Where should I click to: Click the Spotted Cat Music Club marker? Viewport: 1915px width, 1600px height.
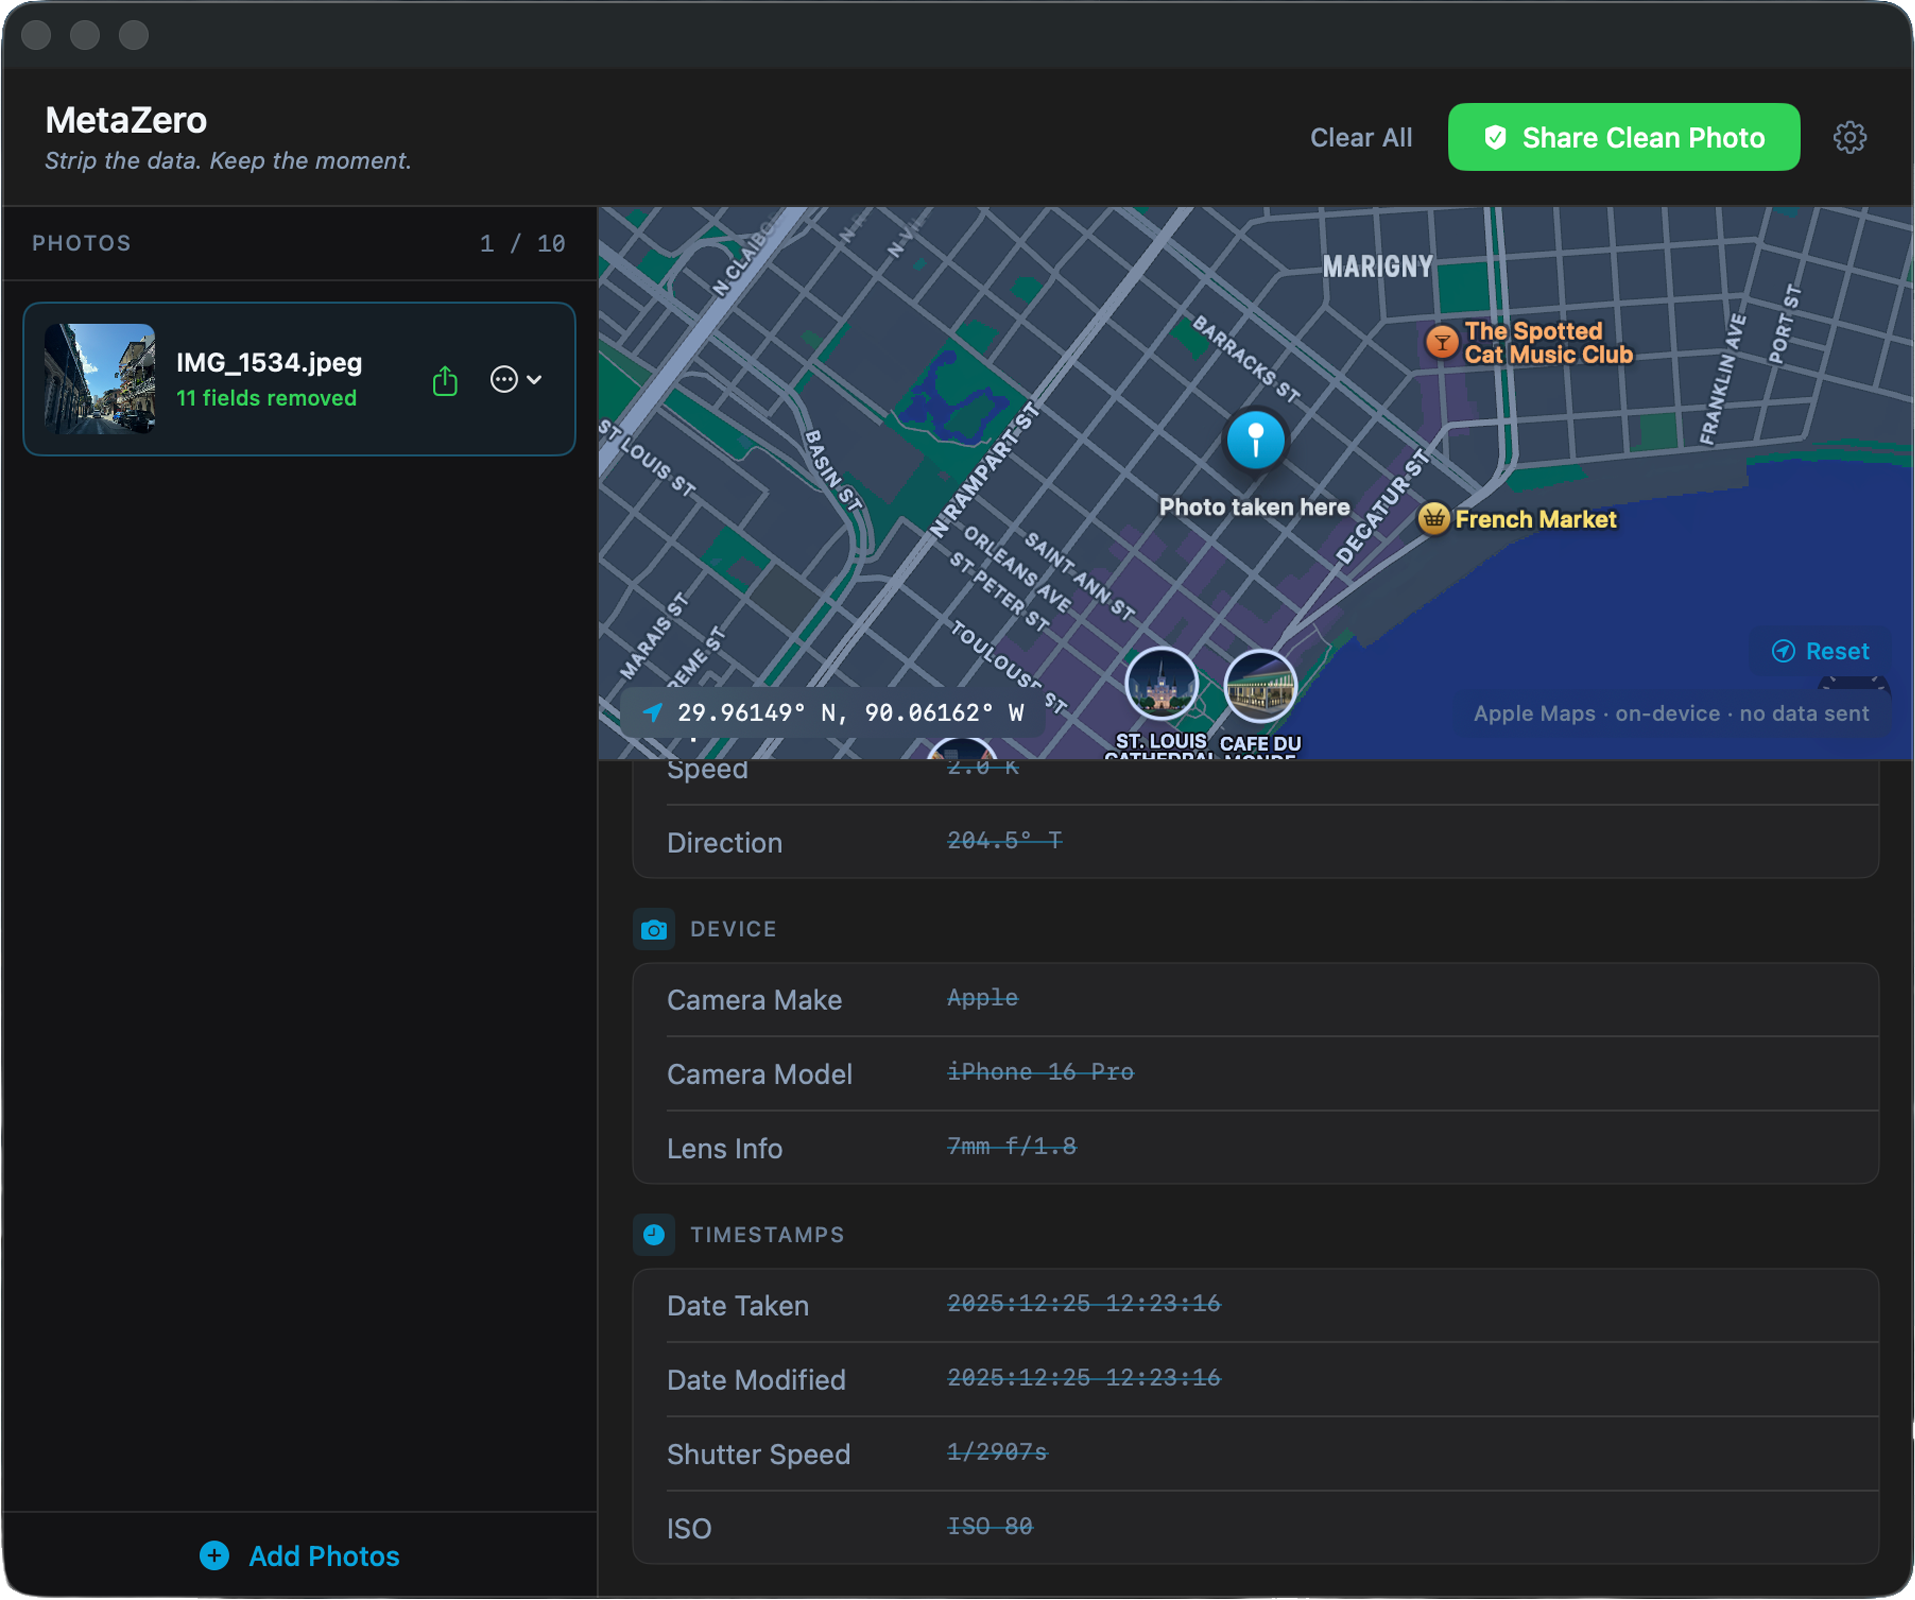point(1441,342)
